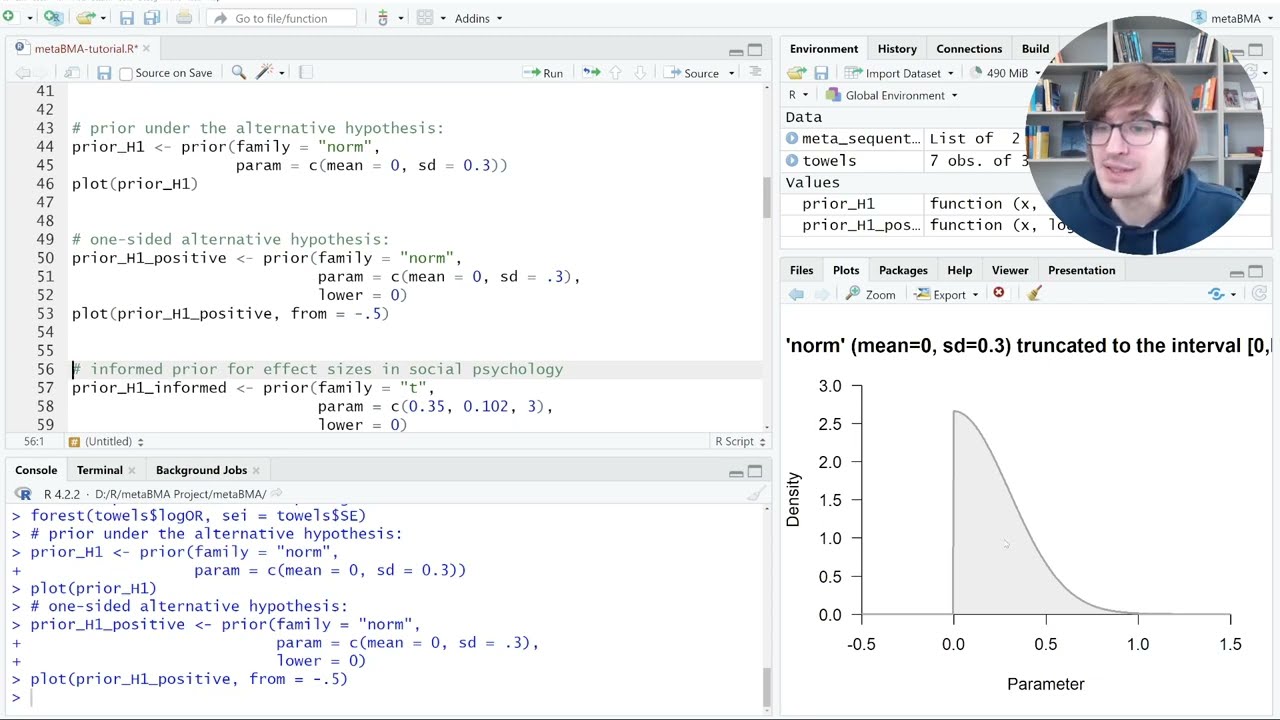Switch to the Terminal tab

click(100, 470)
